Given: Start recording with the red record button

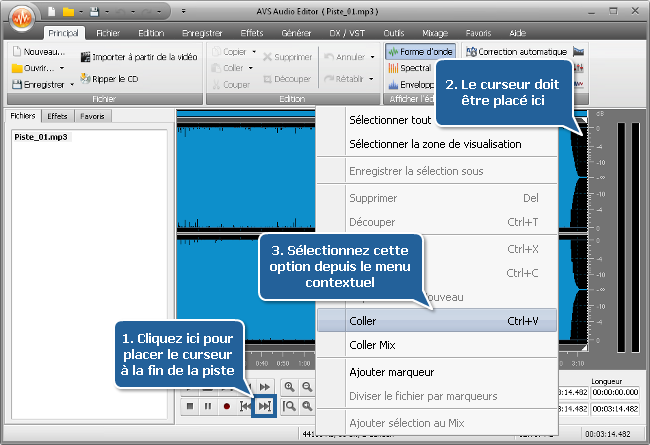Looking at the screenshot, I should point(227,406).
